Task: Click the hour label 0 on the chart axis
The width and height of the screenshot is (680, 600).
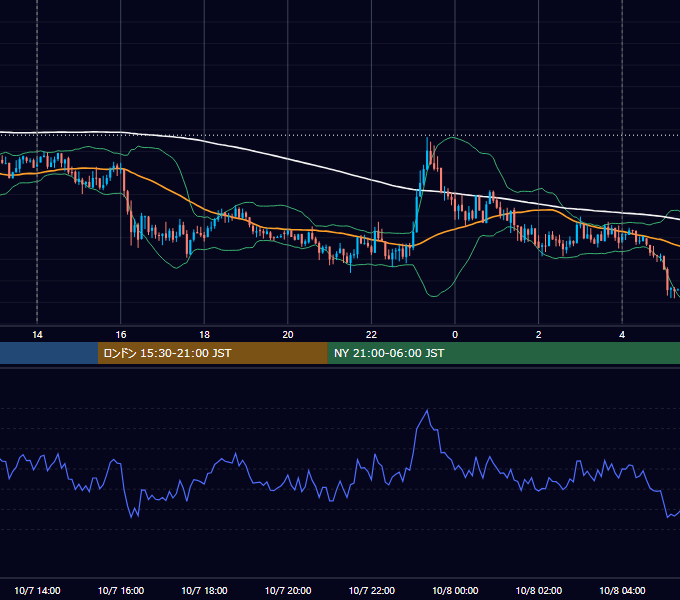Action: tap(455, 335)
